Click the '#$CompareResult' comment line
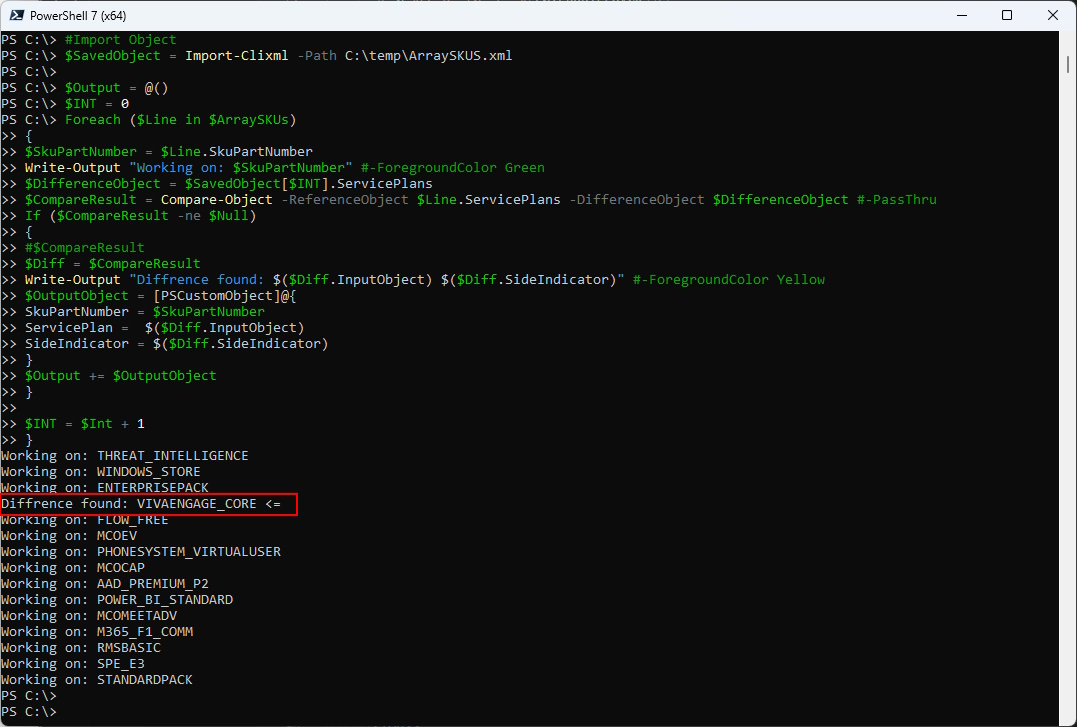 [x=84, y=247]
